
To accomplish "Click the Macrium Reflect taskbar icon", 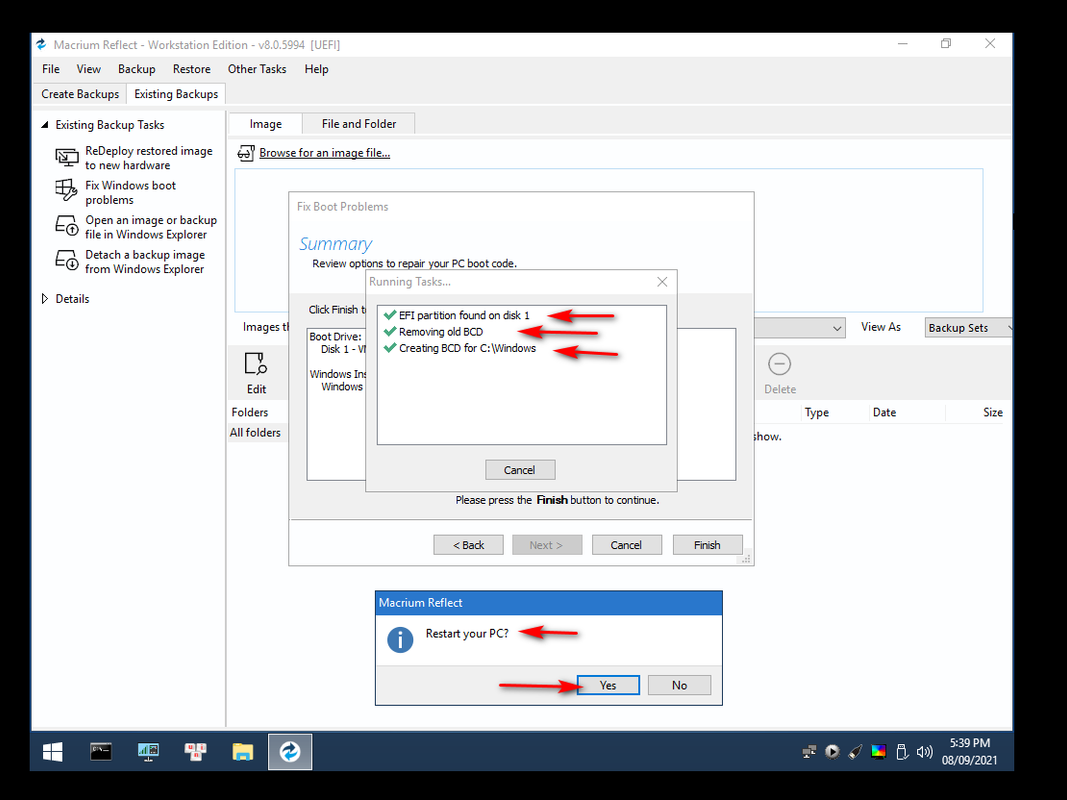I will click(290, 752).
